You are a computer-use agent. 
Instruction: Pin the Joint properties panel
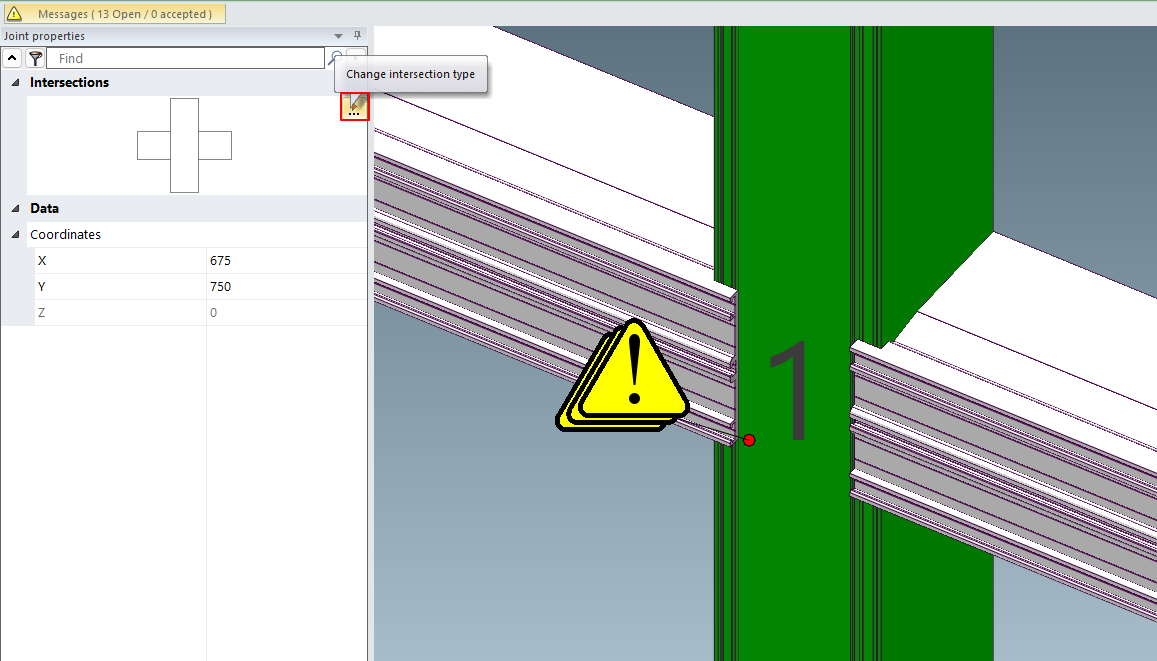[357, 36]
